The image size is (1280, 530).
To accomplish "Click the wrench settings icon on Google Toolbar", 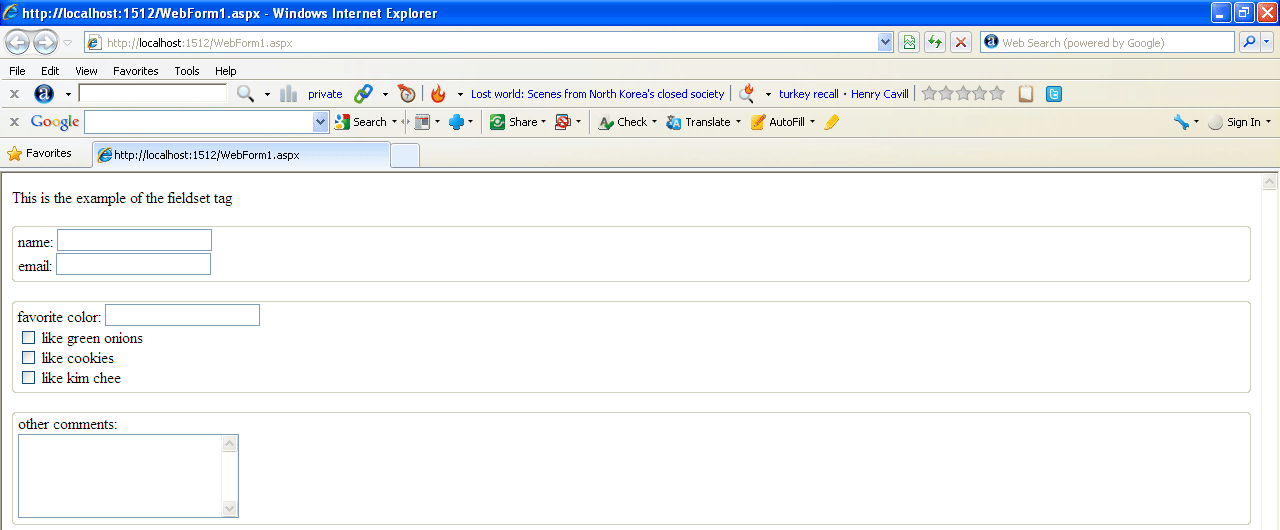I will point(1181,122).
